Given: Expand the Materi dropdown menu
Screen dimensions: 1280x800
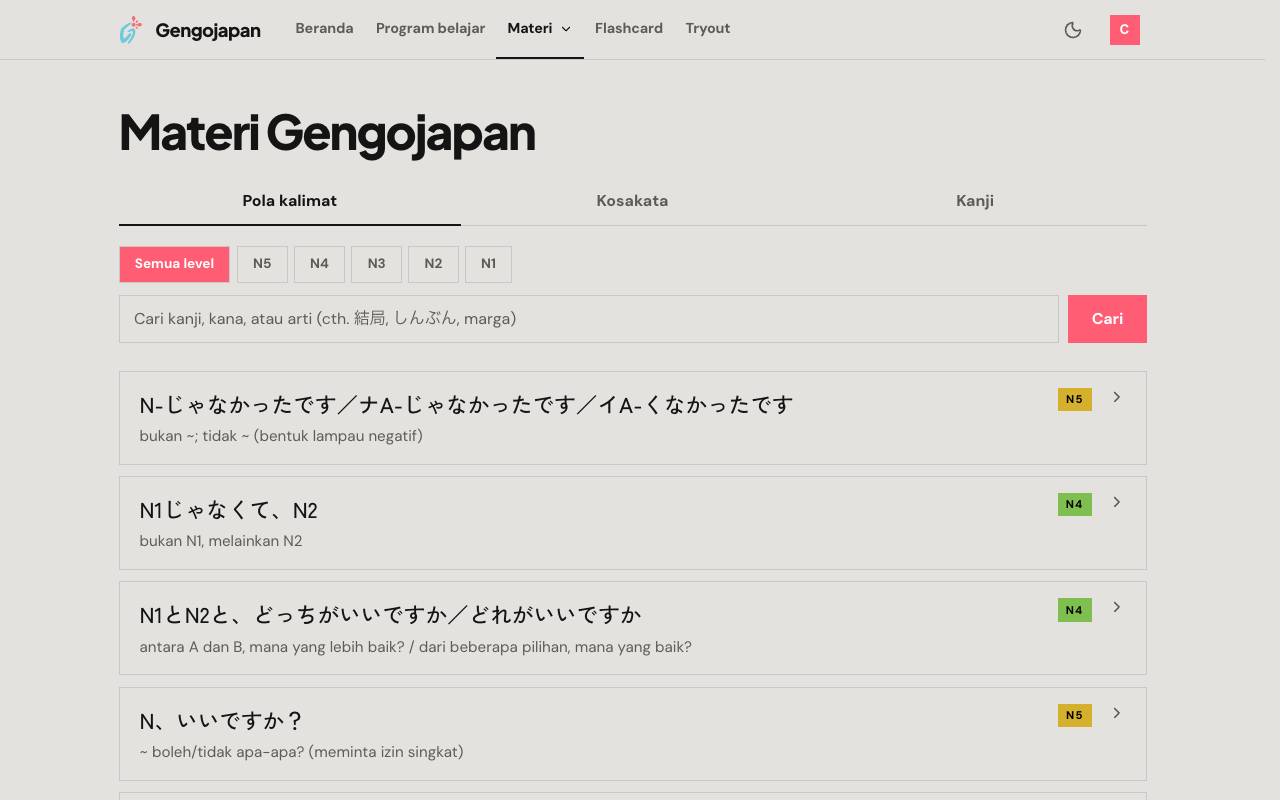Looking at the screenshot, I should (540, 29).
